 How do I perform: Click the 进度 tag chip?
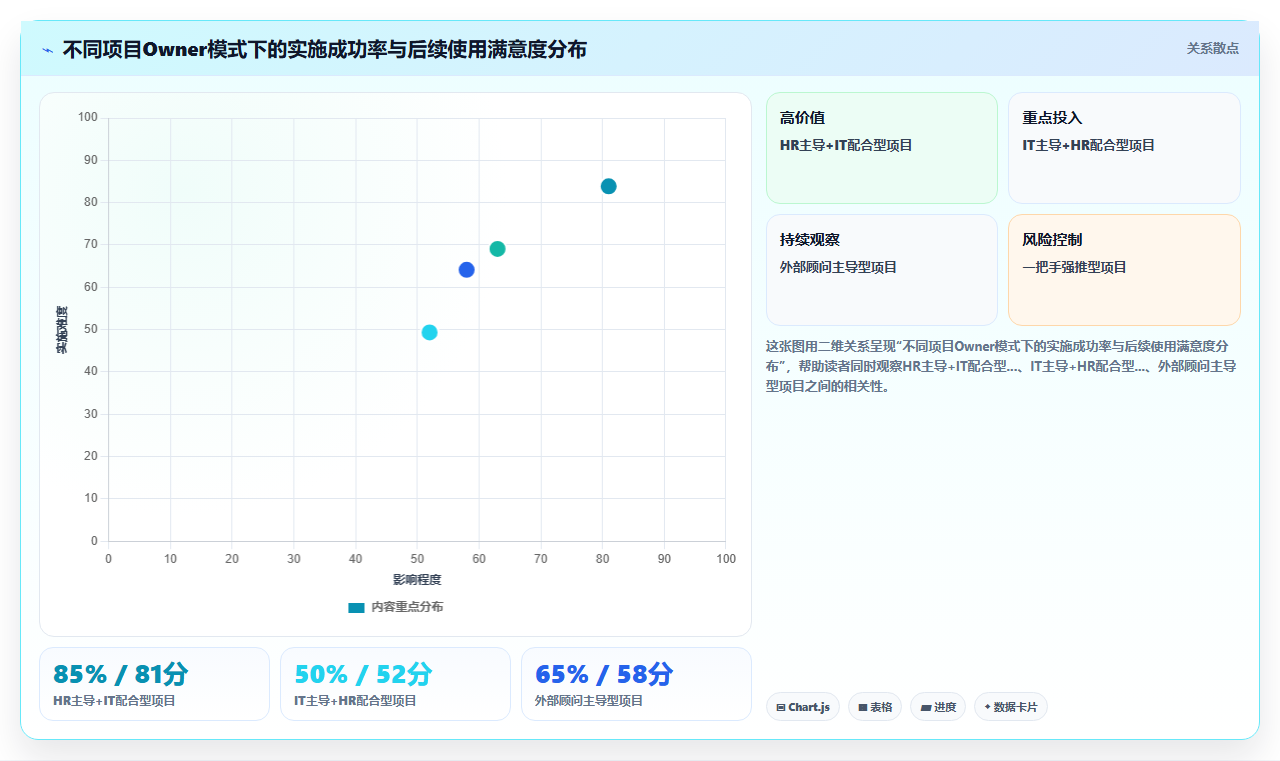(938, 707)
